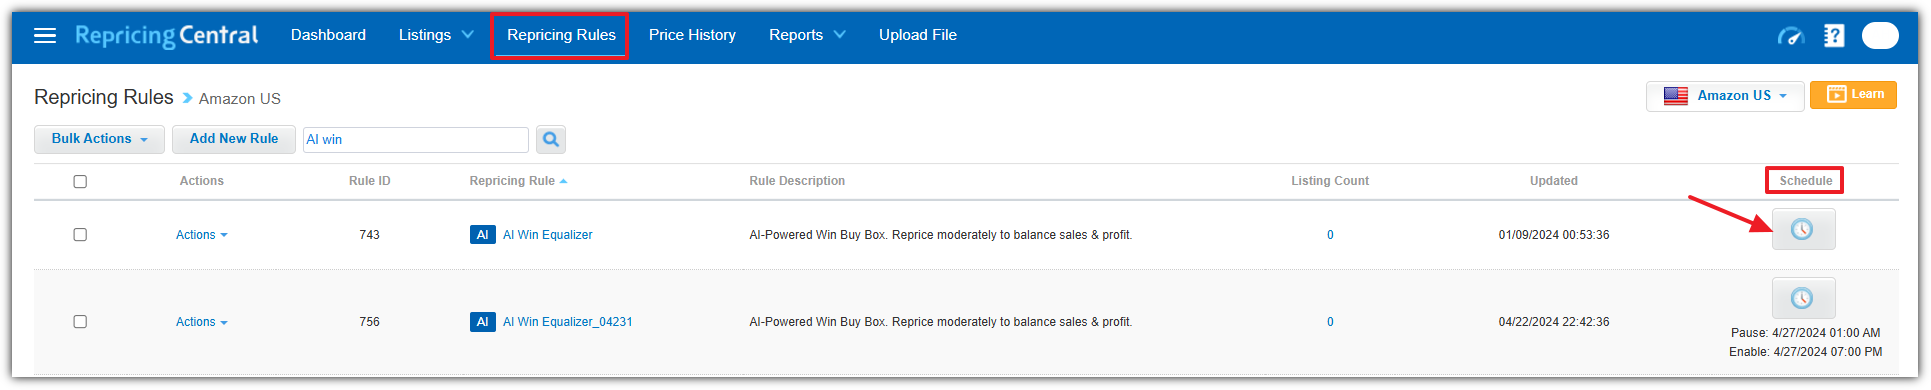This screenshot has height=390, width=1931.
Task: Check the box for rule 743
Action: pyautogui.click(x=80, y=235)
